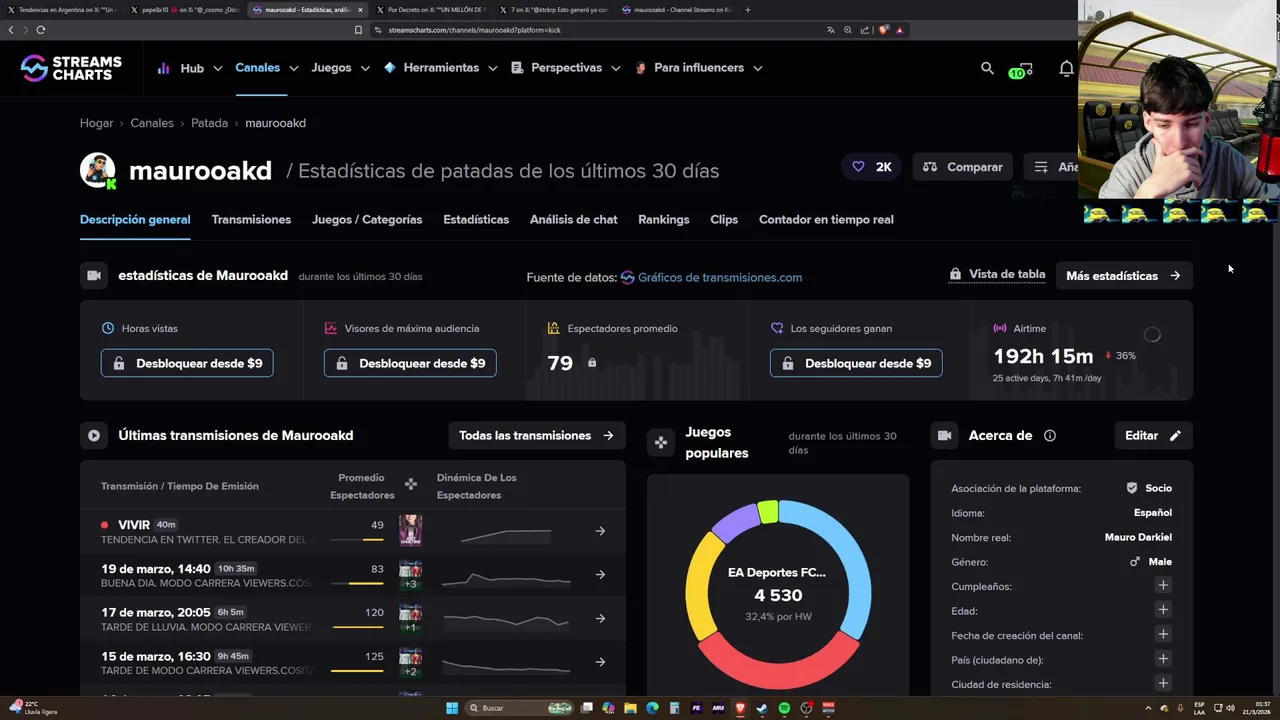Click the Airtime broadcast icon
This screenshot has height=720, width=1280.
tap(999, 328)
